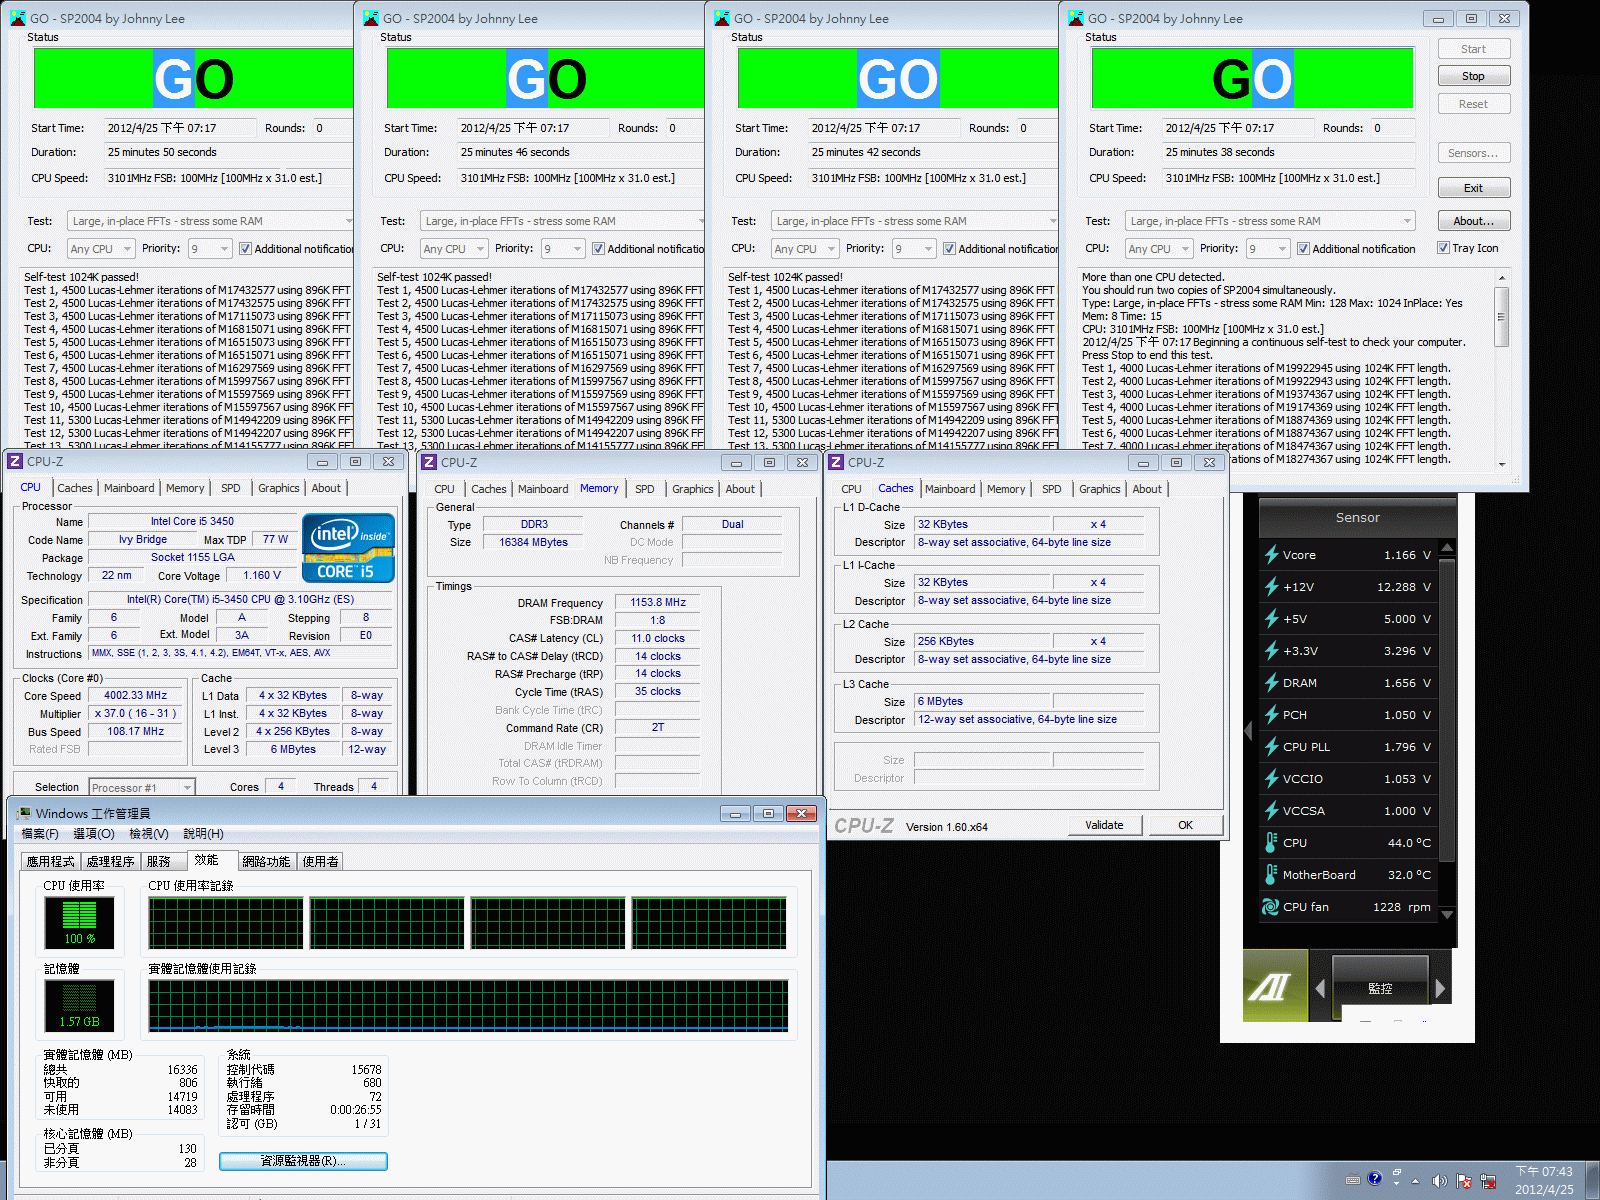Click the OK button in CPU-Z Caches window
The height and width of the screenshot is (1200, 1600).
click(x=1185, y=825)
